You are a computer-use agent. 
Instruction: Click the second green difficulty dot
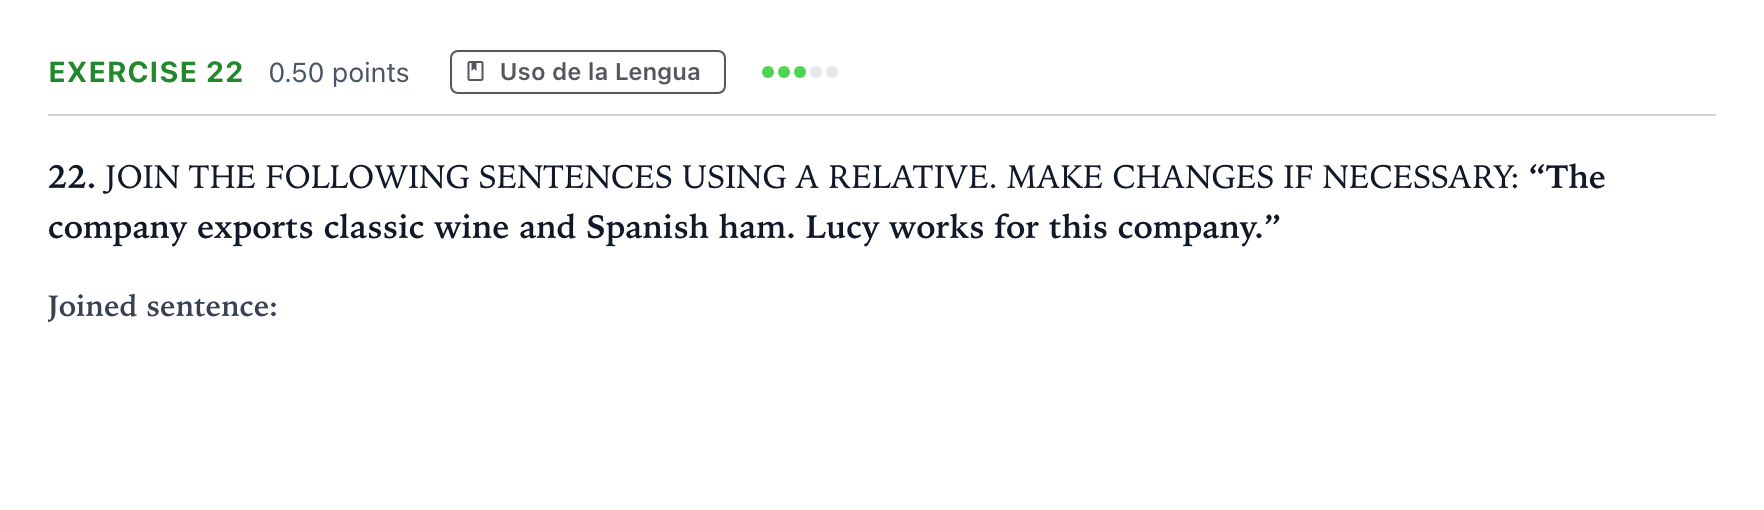(784, 72)
